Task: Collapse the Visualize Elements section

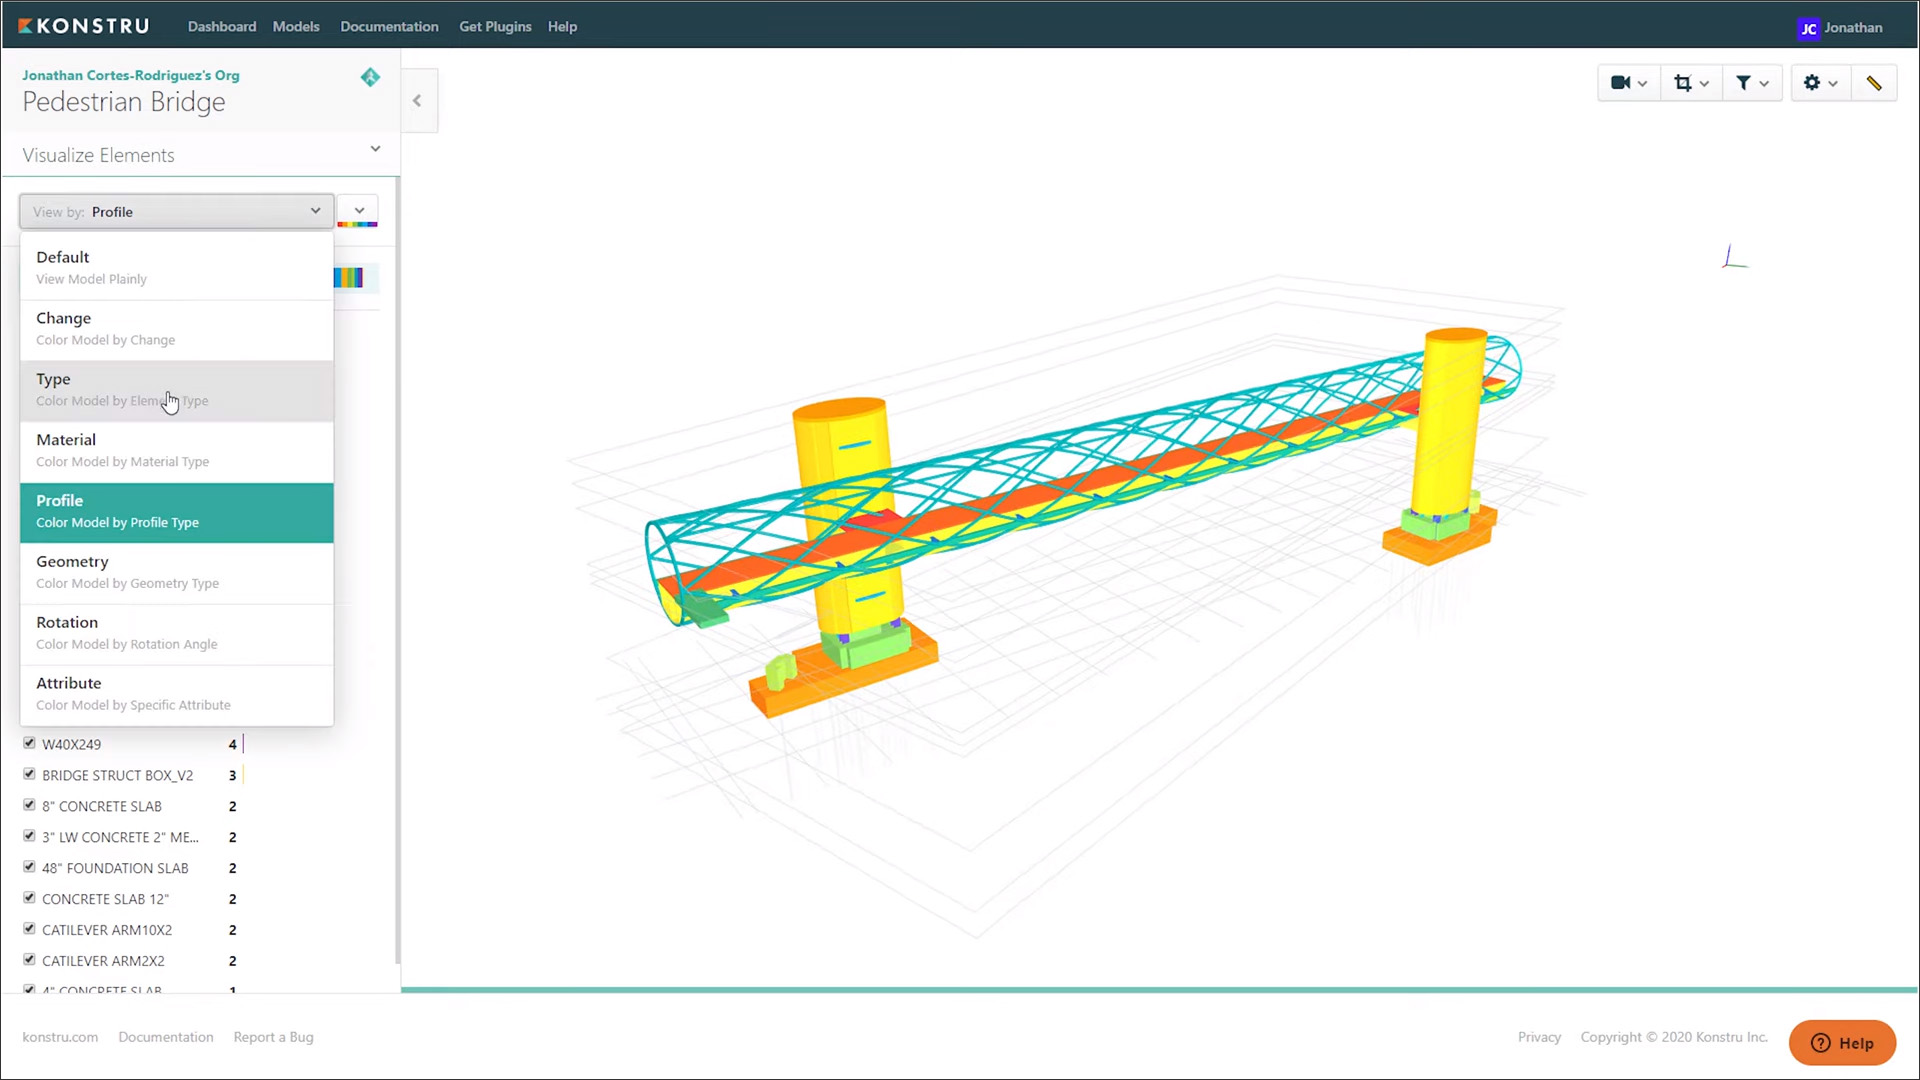Action: 375,149
